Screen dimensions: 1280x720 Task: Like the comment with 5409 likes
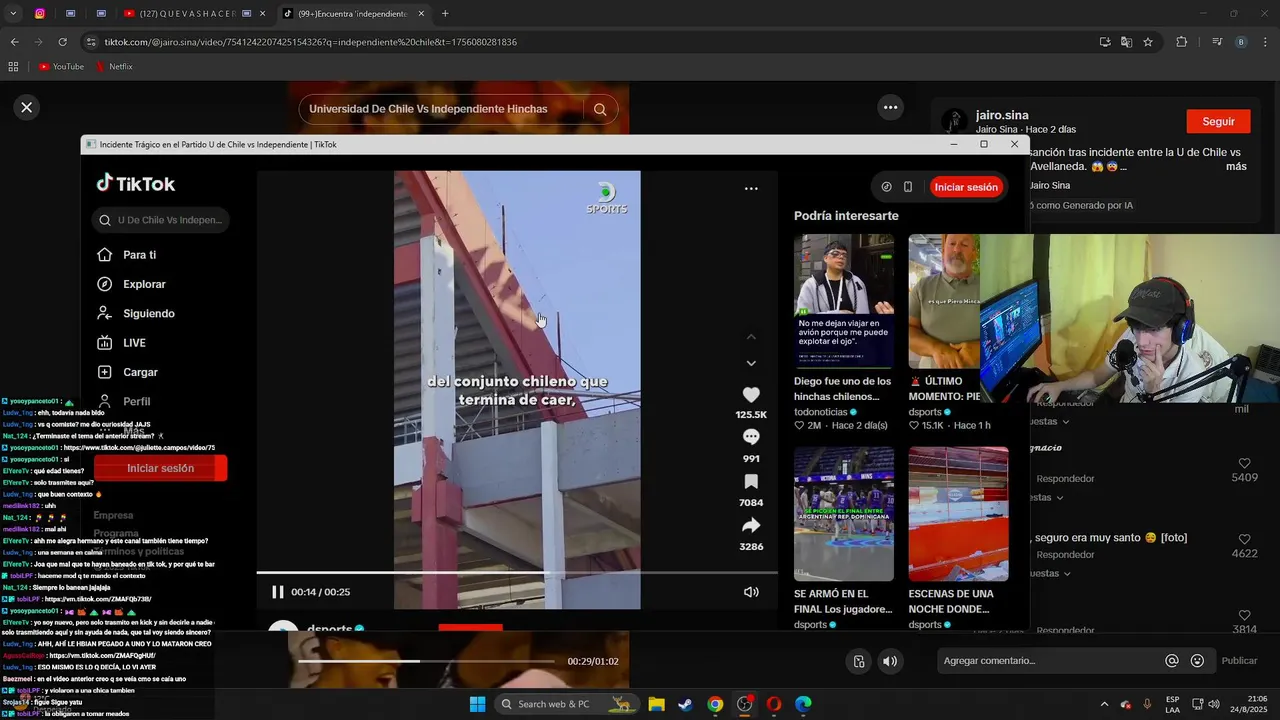[1244, 464]
